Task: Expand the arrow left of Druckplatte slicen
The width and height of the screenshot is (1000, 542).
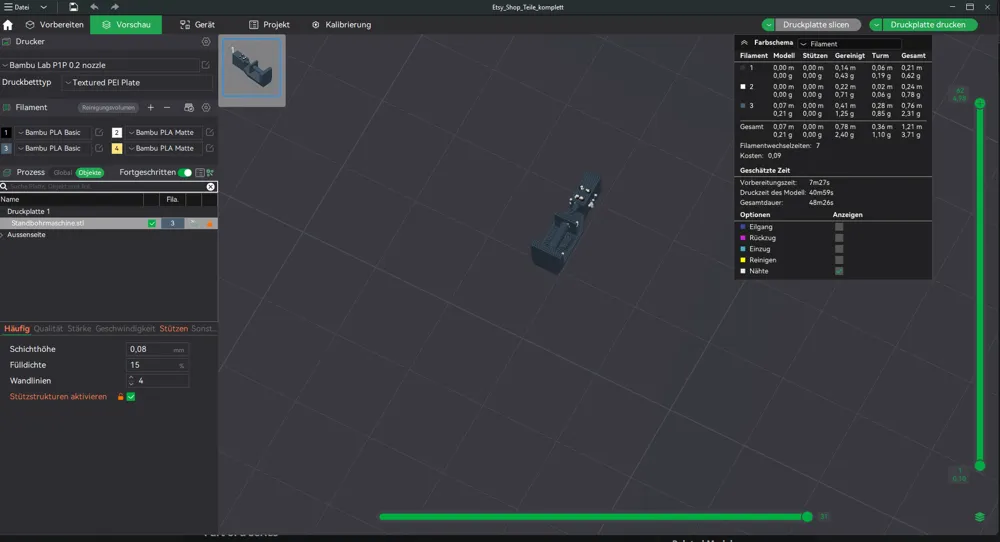Action: [x=768, y=25]
